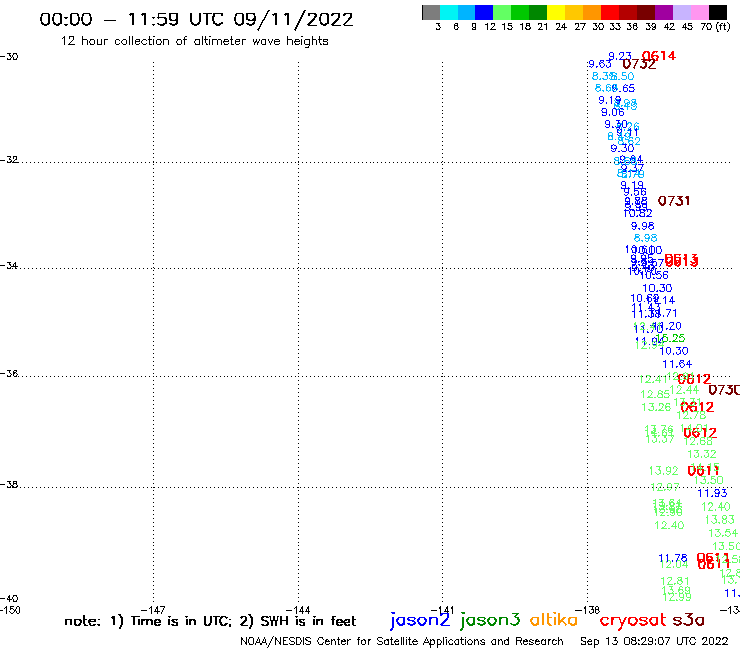Click the red 'cryosat' satellite legend label

(x=632, y=620)
